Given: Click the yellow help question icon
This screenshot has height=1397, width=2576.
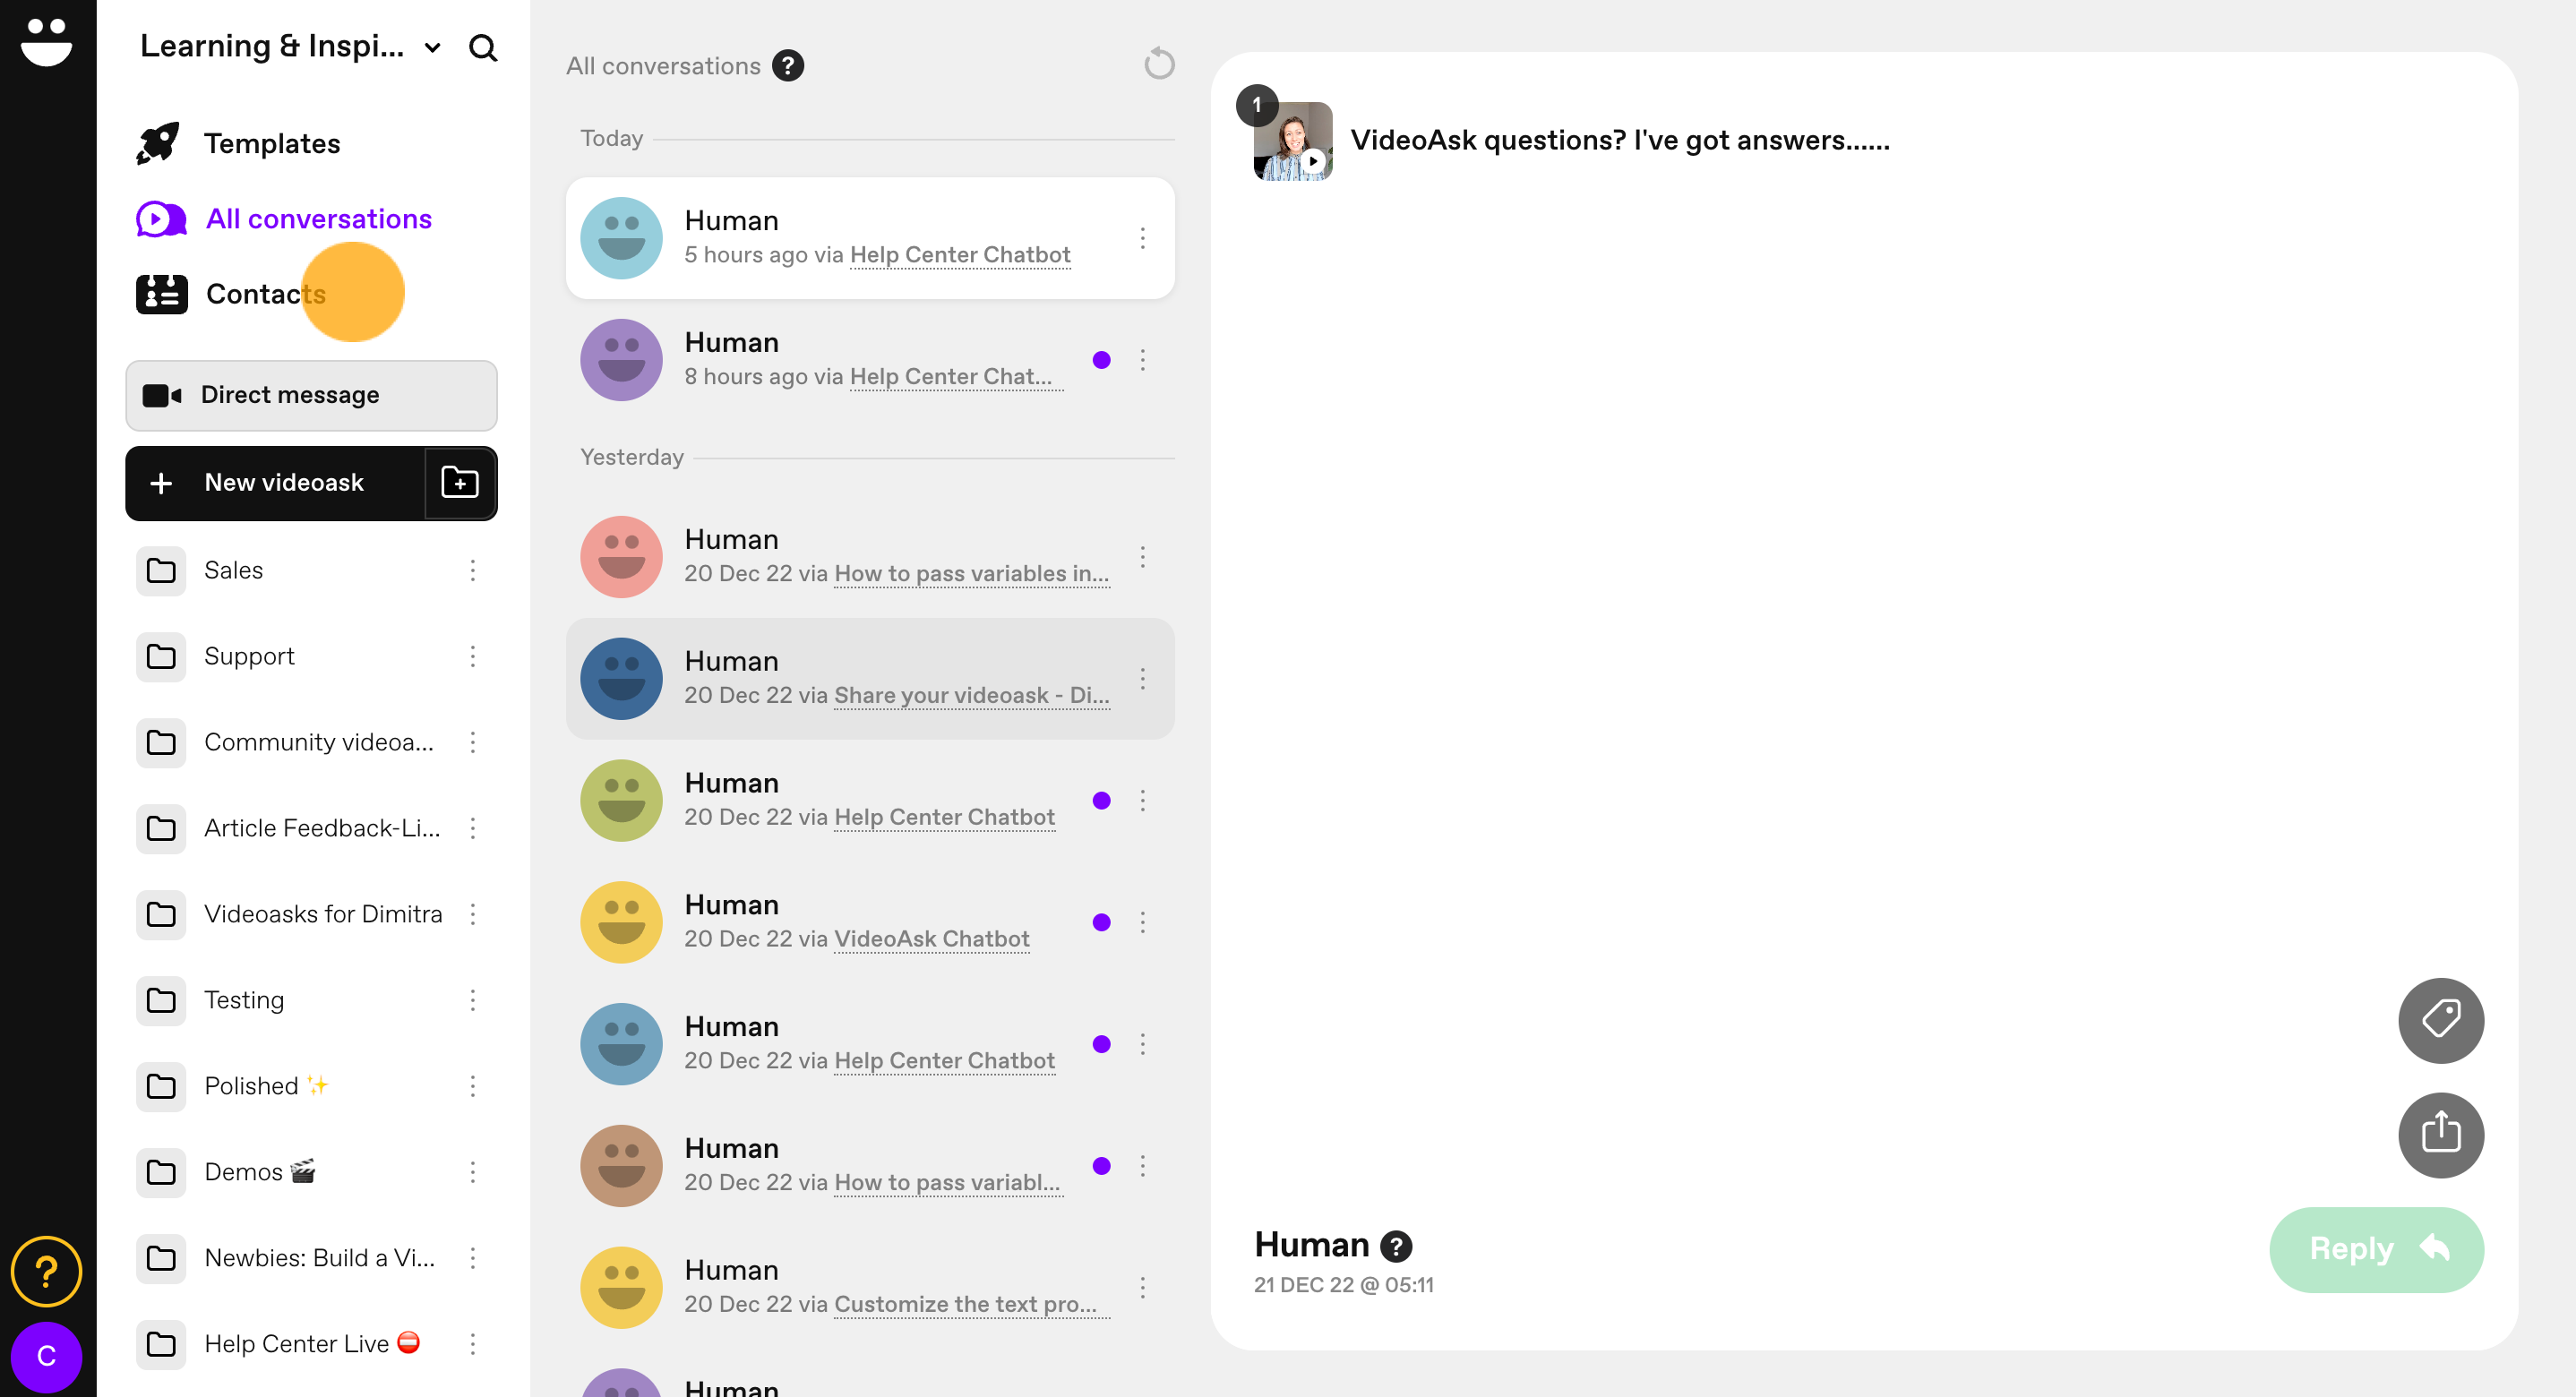Looking at the screenshot, I should [47, 1272].
